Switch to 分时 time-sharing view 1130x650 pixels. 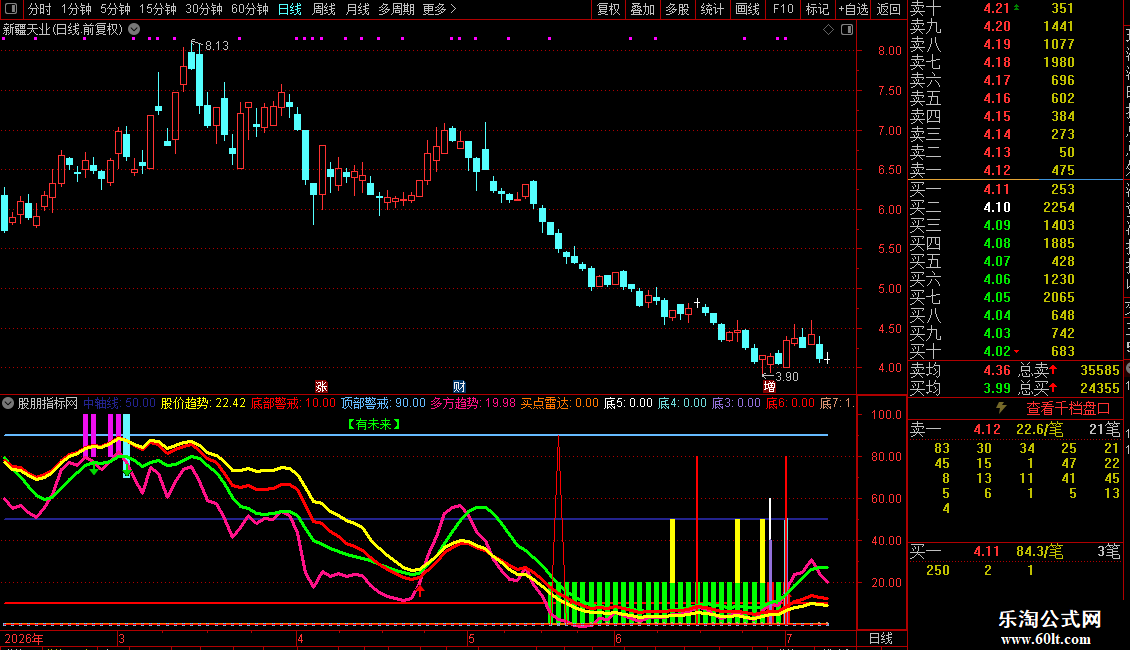40,9
